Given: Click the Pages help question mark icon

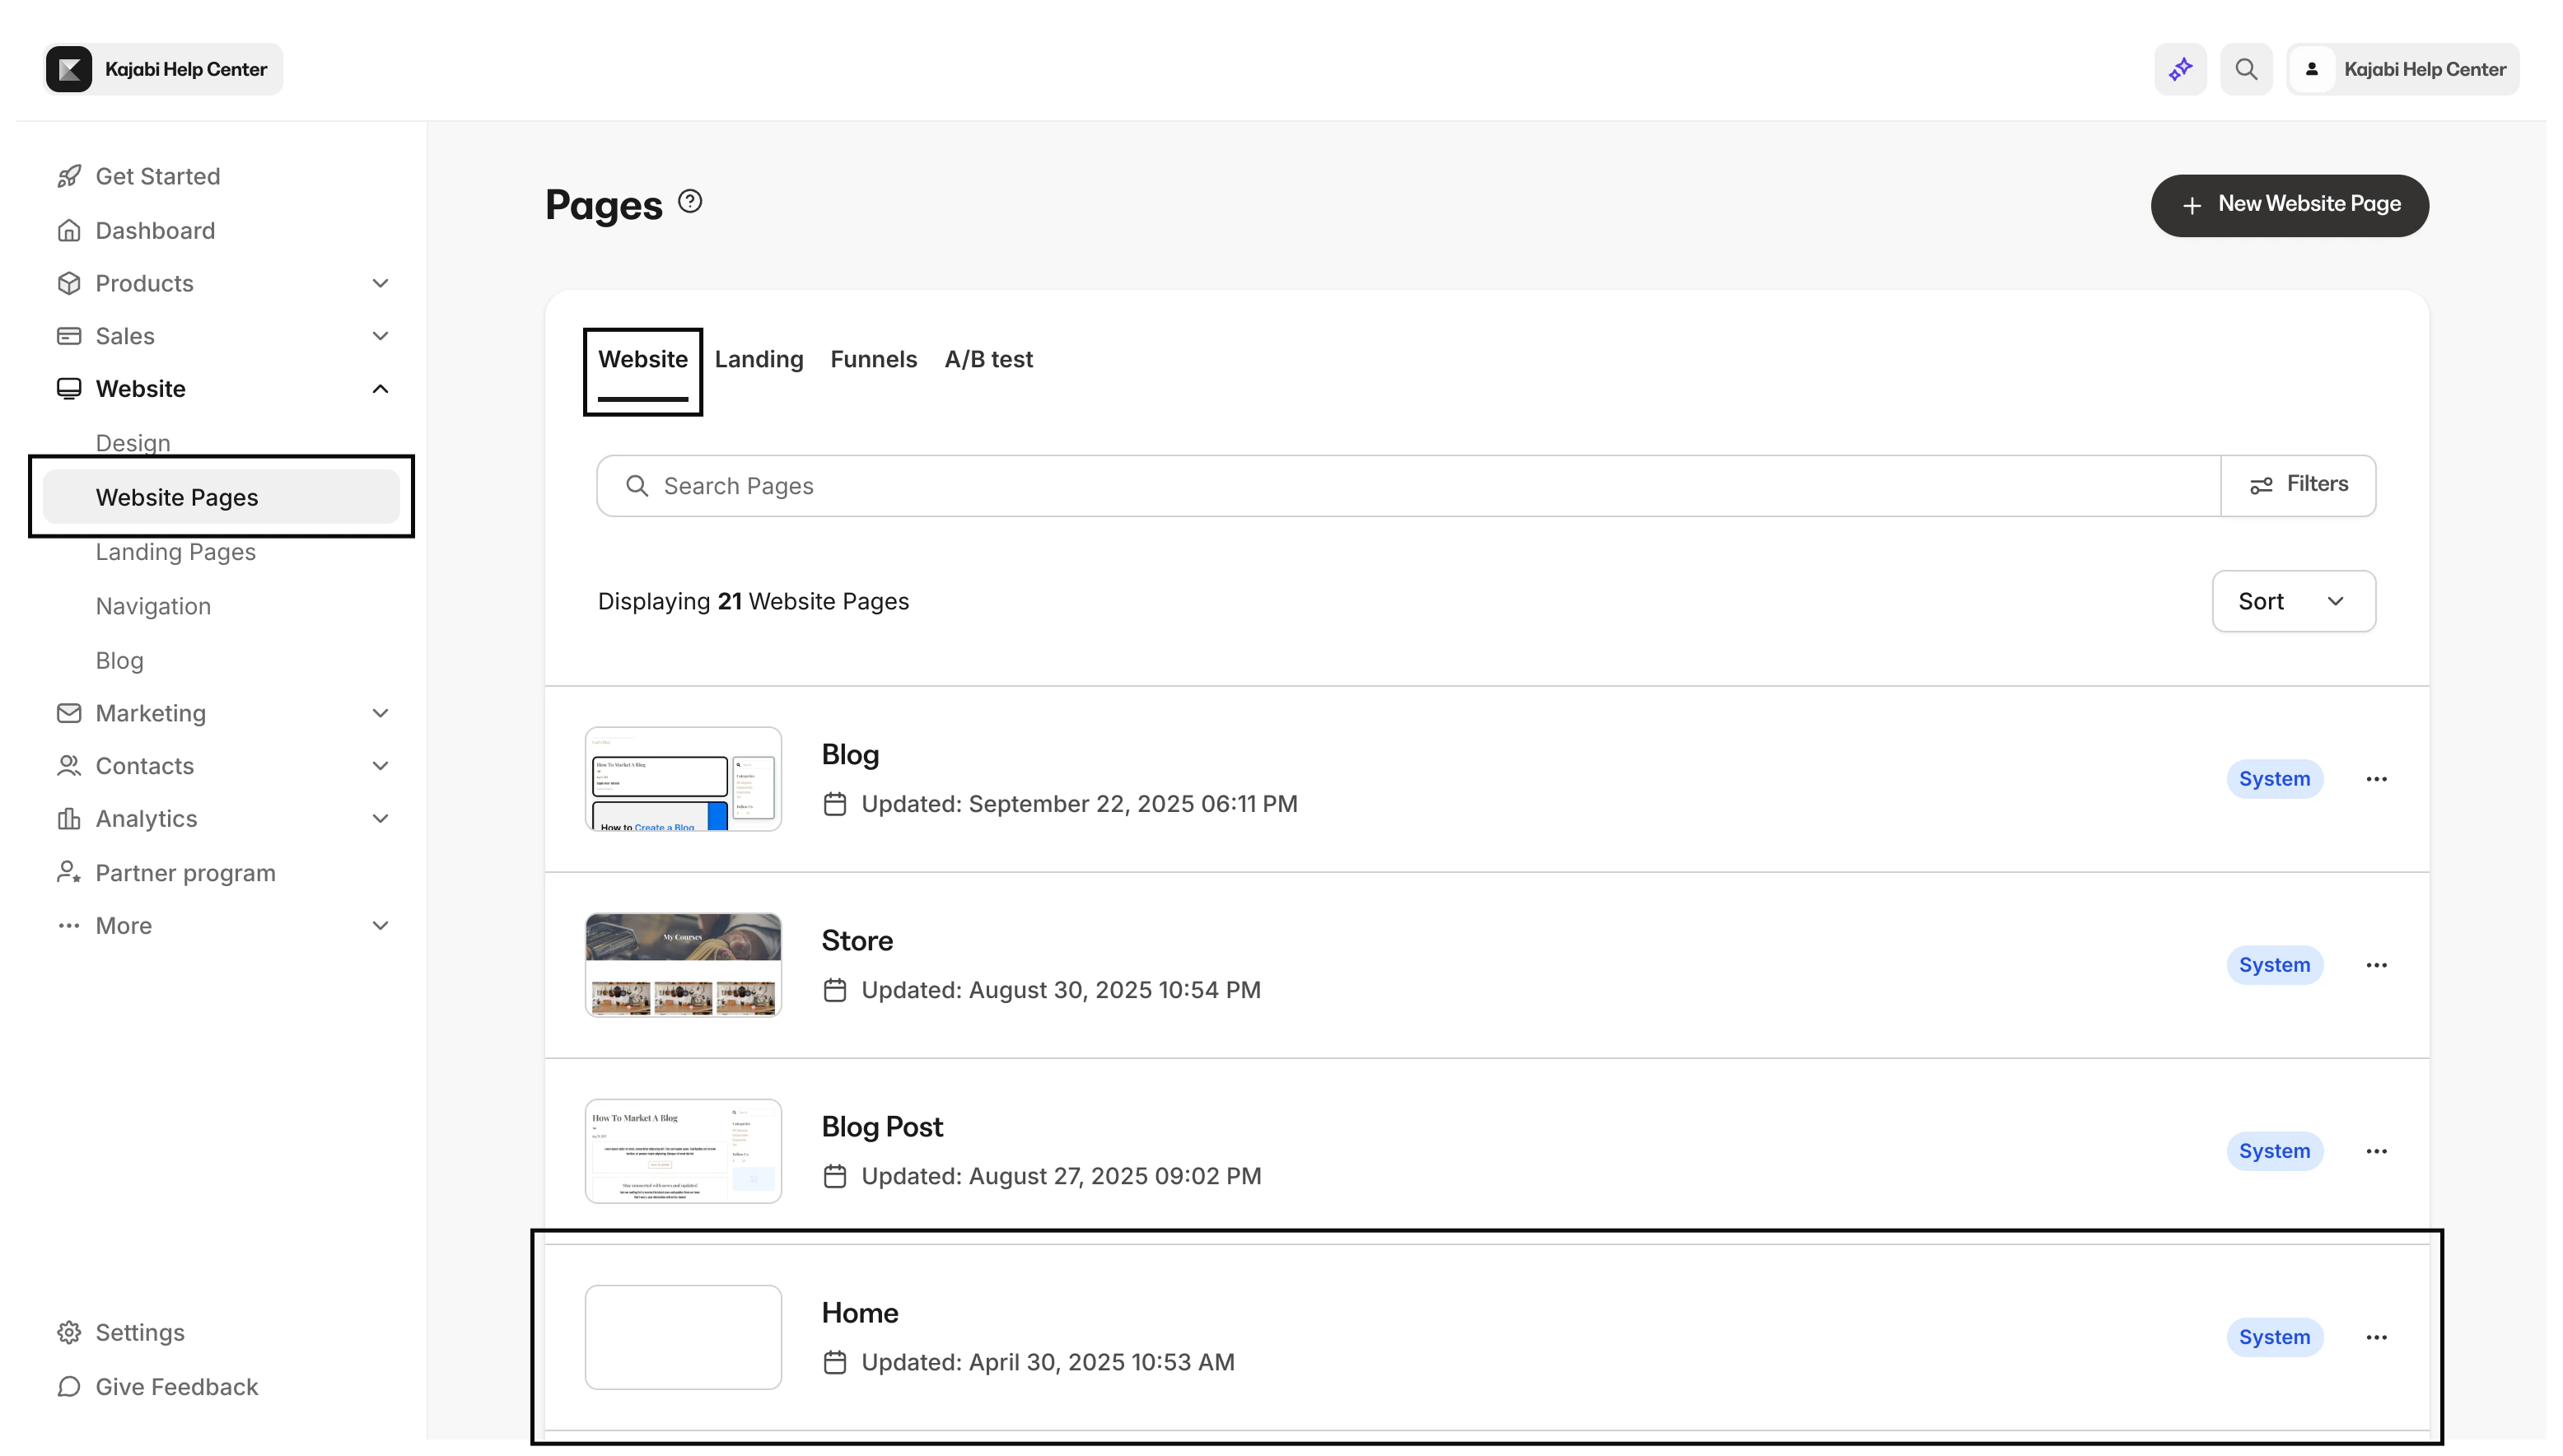Looking at the screenshot, I should [x=690, y=202].
